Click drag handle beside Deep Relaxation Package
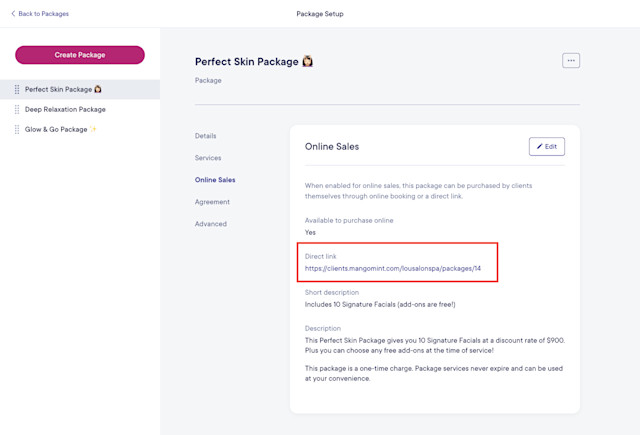Image resolution: width=640 pixels, height=435 pixels. [17, 109]
